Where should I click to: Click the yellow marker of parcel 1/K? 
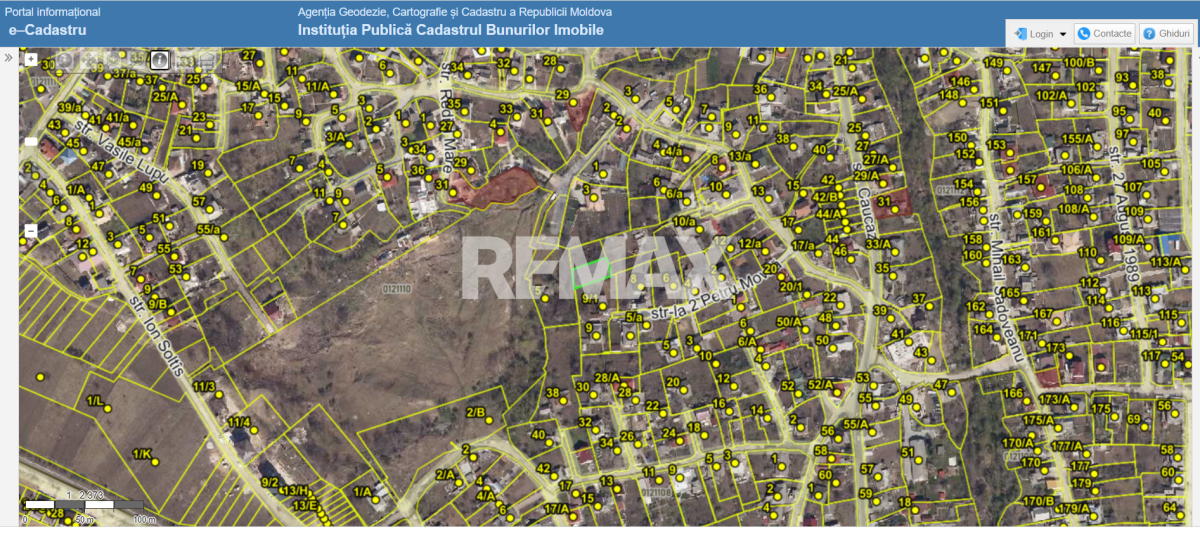click(155, 462)
